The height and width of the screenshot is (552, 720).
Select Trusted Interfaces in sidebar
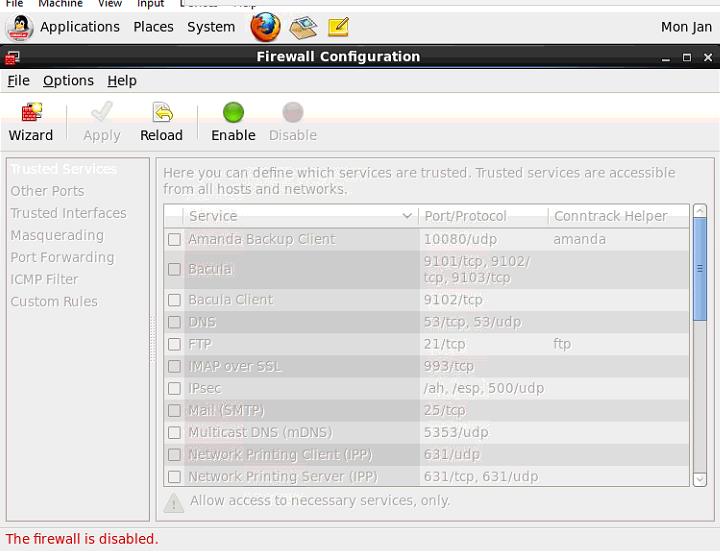(x=68, y=213)
